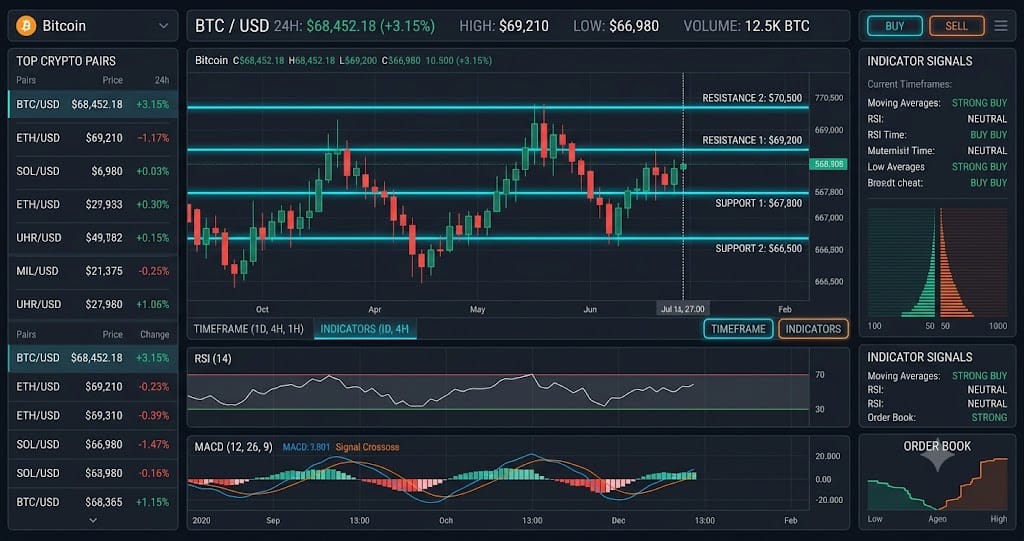Click the green current price tag on axis

[827, 164]
